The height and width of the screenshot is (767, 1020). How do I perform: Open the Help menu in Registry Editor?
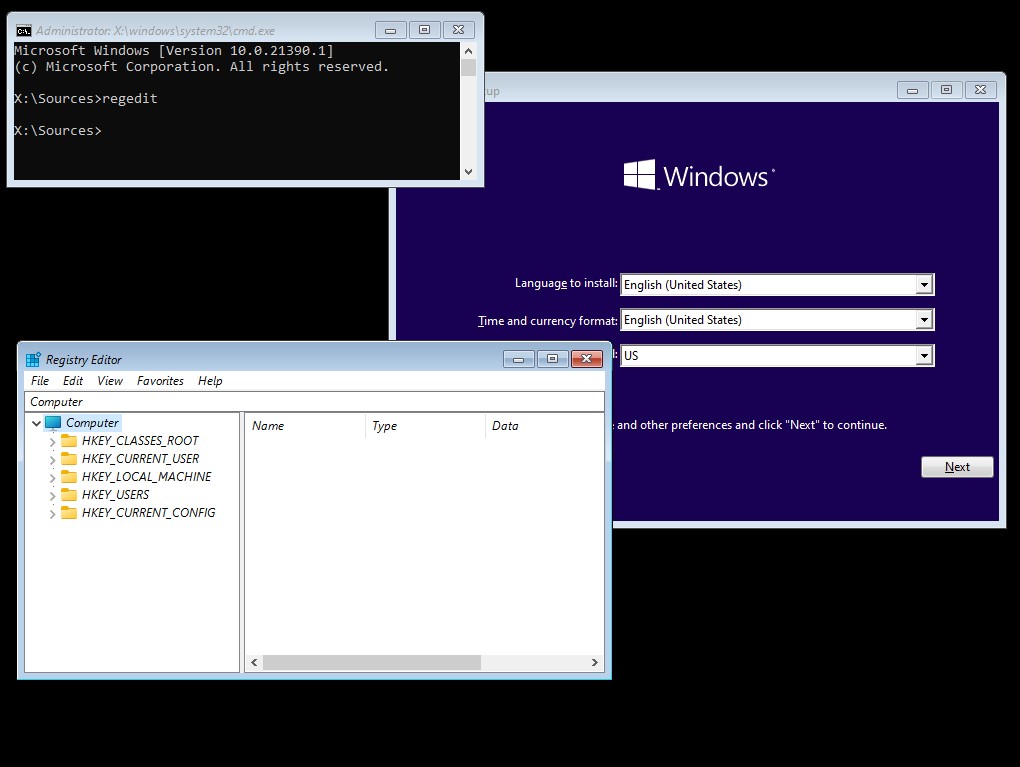(210, 381)
